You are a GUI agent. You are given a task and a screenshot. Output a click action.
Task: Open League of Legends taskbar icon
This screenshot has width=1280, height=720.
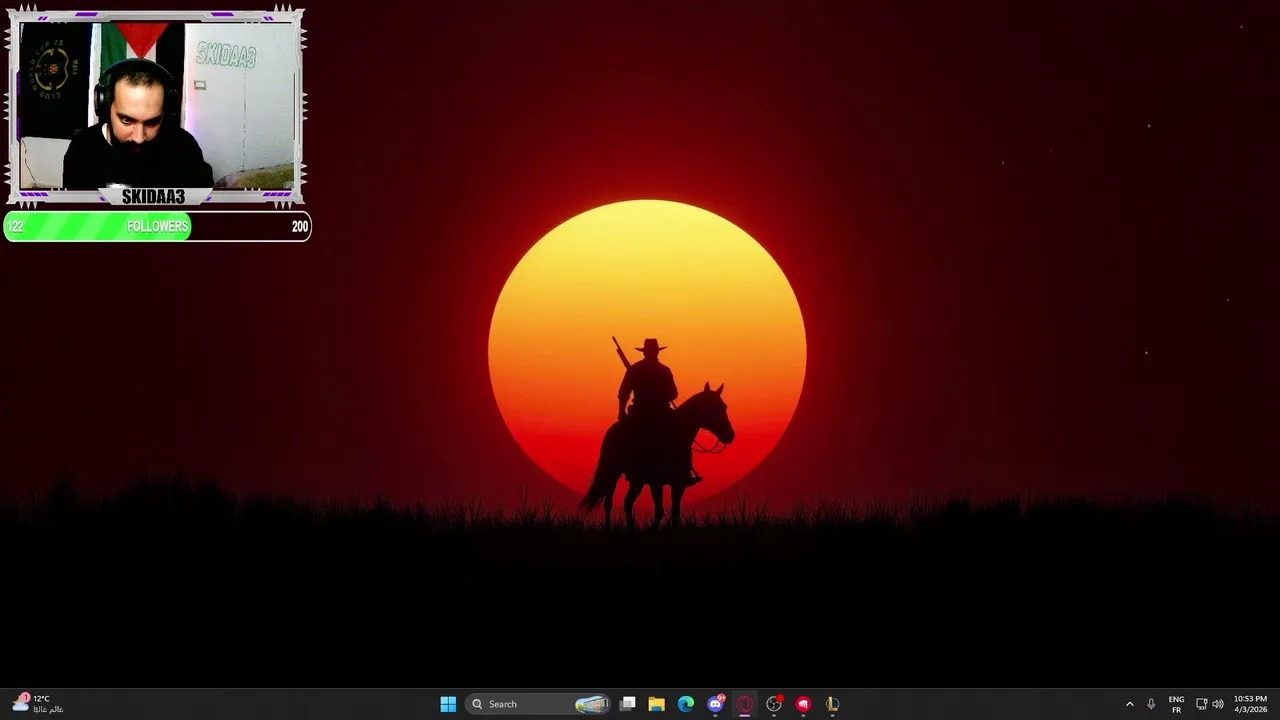832,704
